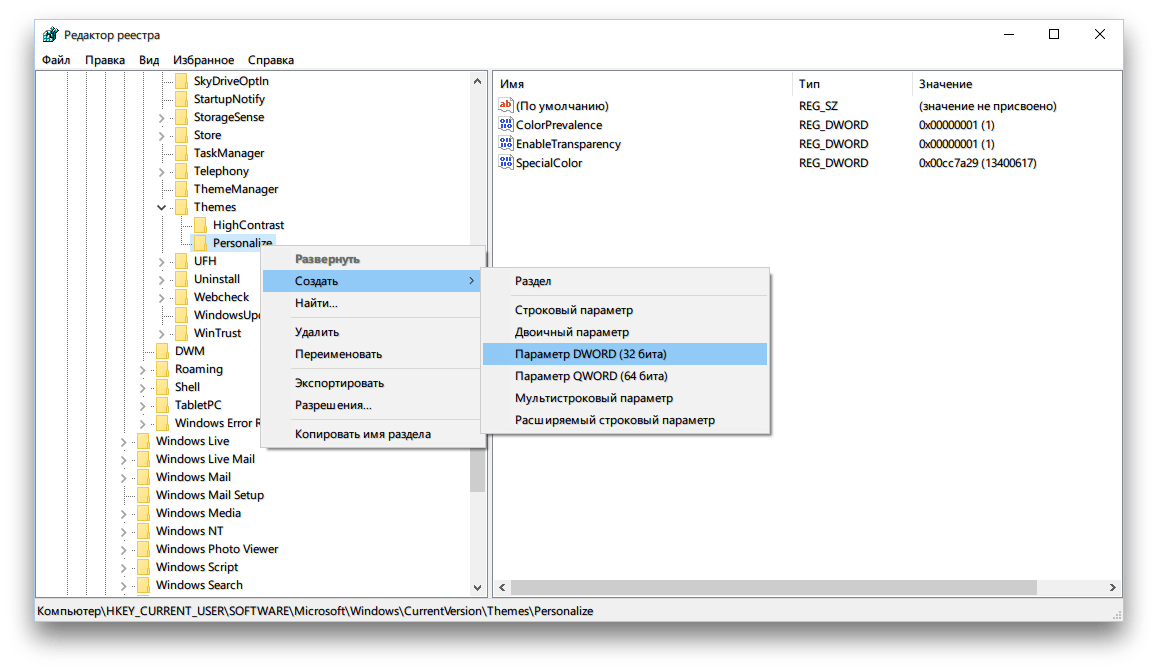Click the values pane scroll left arrow
This screenshot has height=671, width=1158.
click(502, 588)
